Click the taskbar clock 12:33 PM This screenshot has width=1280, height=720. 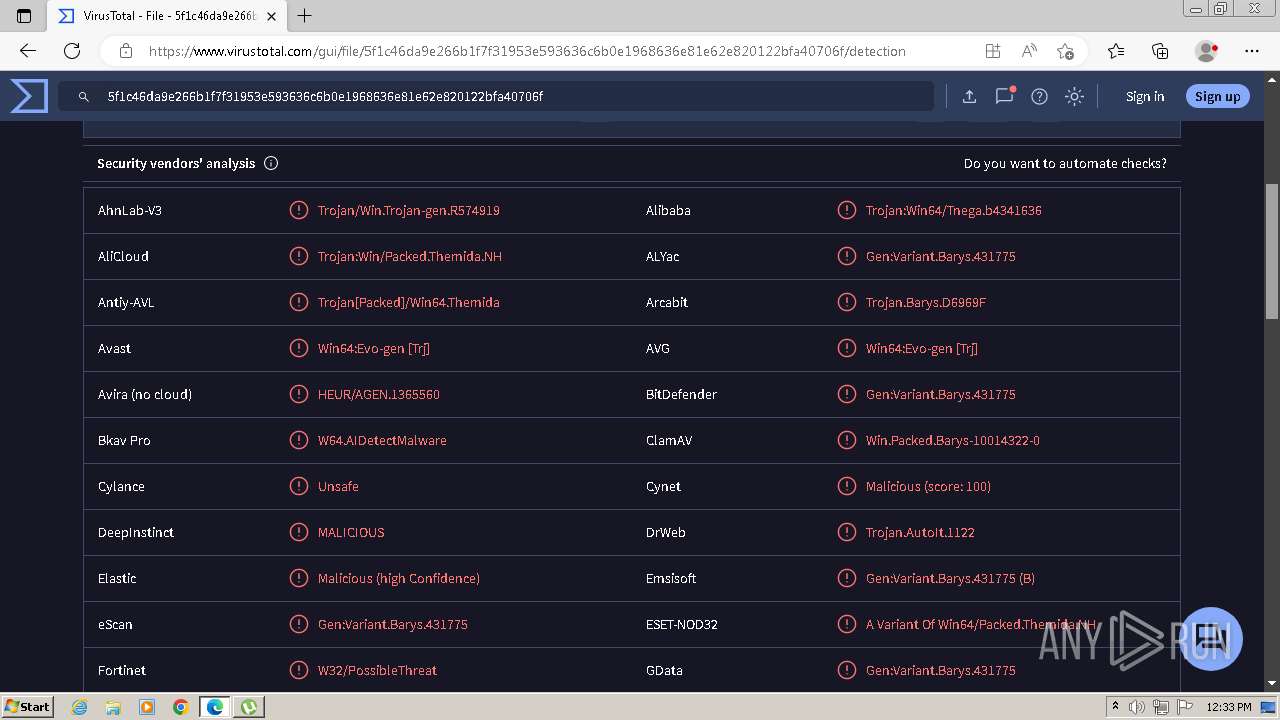[1229, 707]
